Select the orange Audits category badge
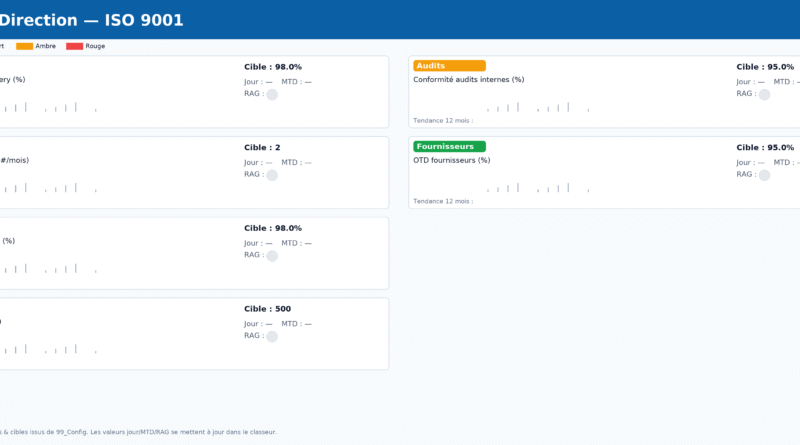The height and width of the screenshot is (445, 800). point(449,66)
